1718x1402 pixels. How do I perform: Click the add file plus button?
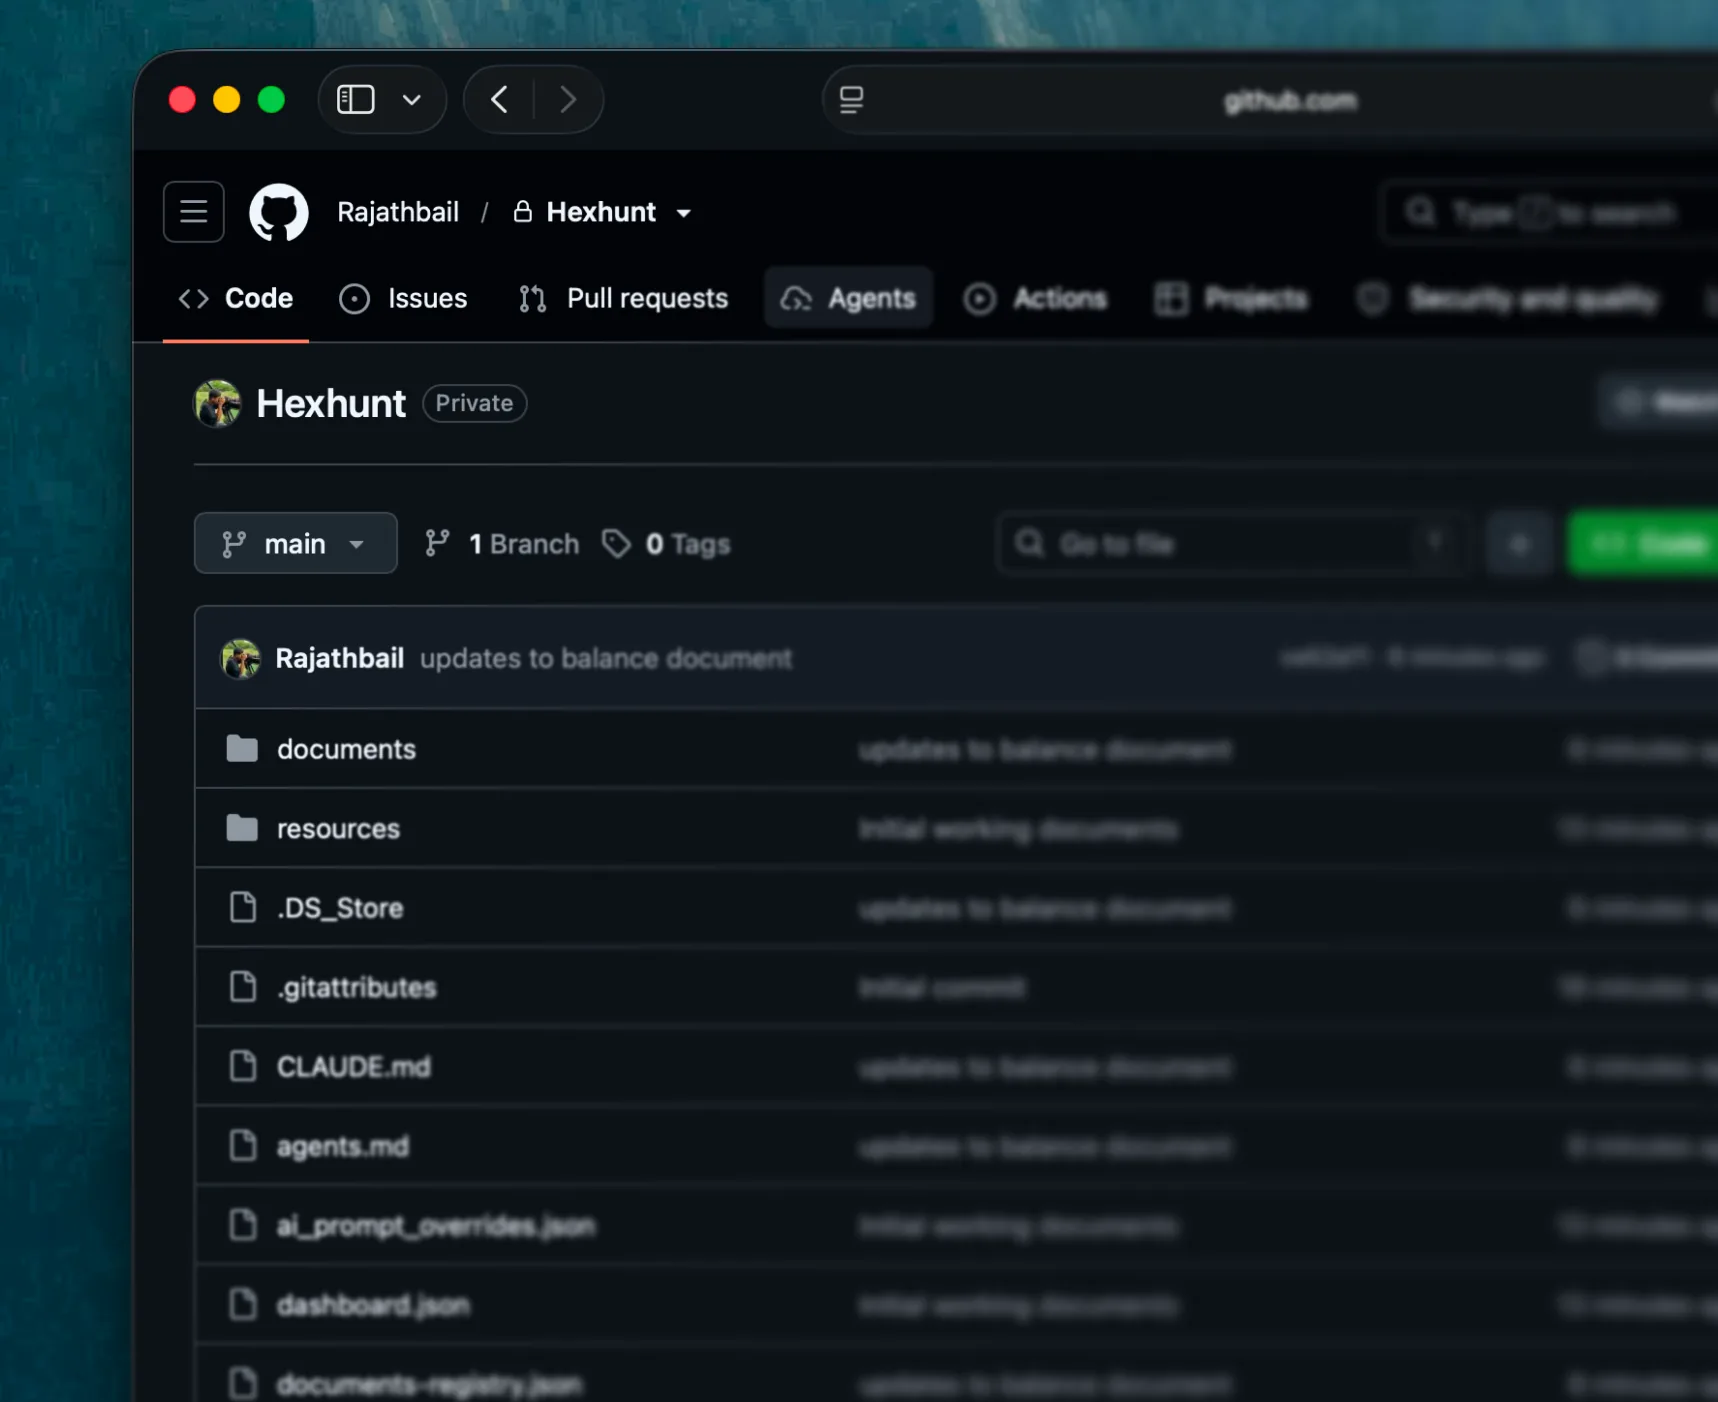tap(1519, 543)
